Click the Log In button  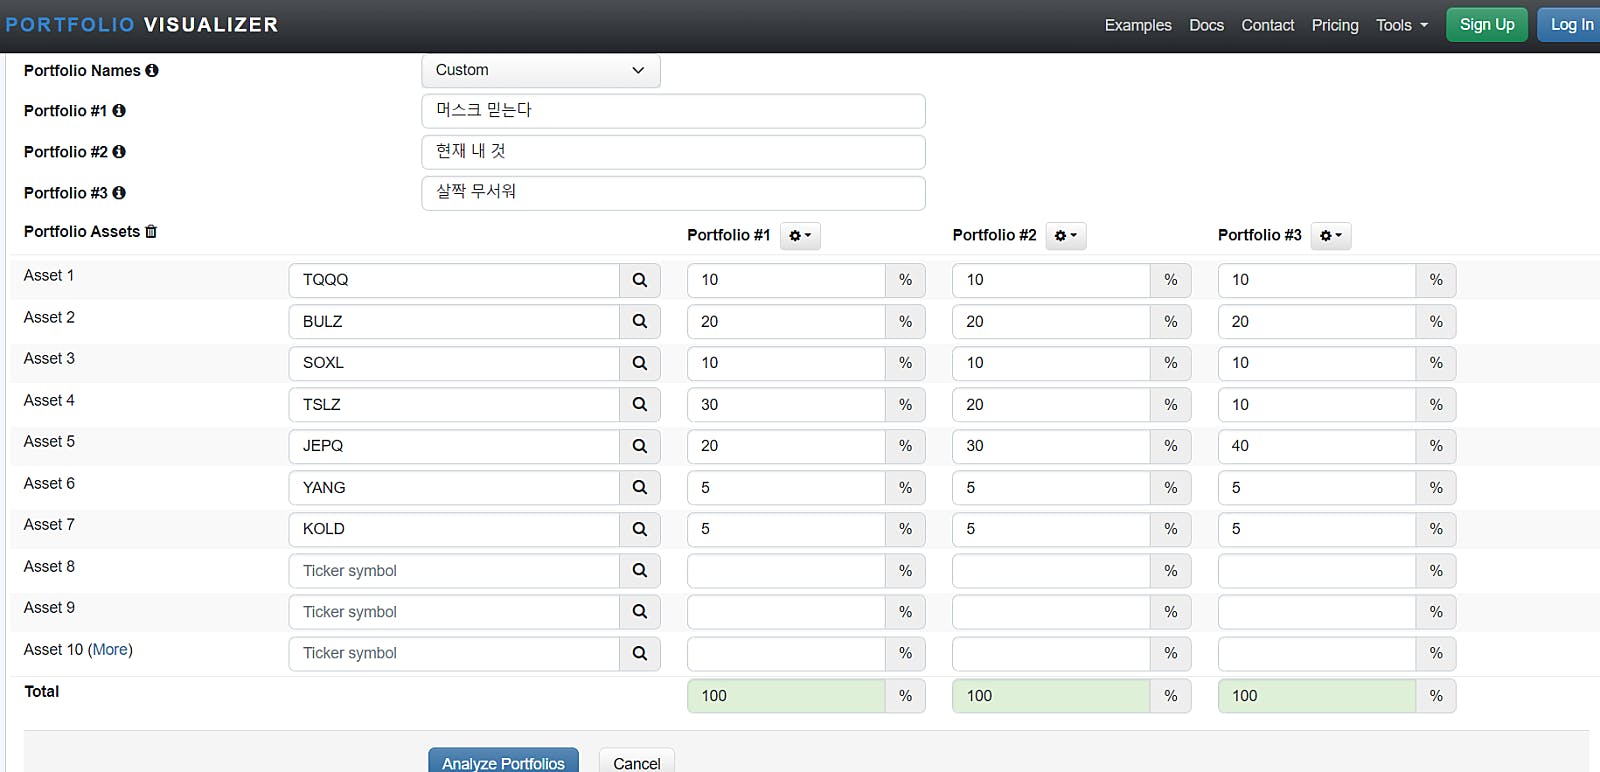1570,25
